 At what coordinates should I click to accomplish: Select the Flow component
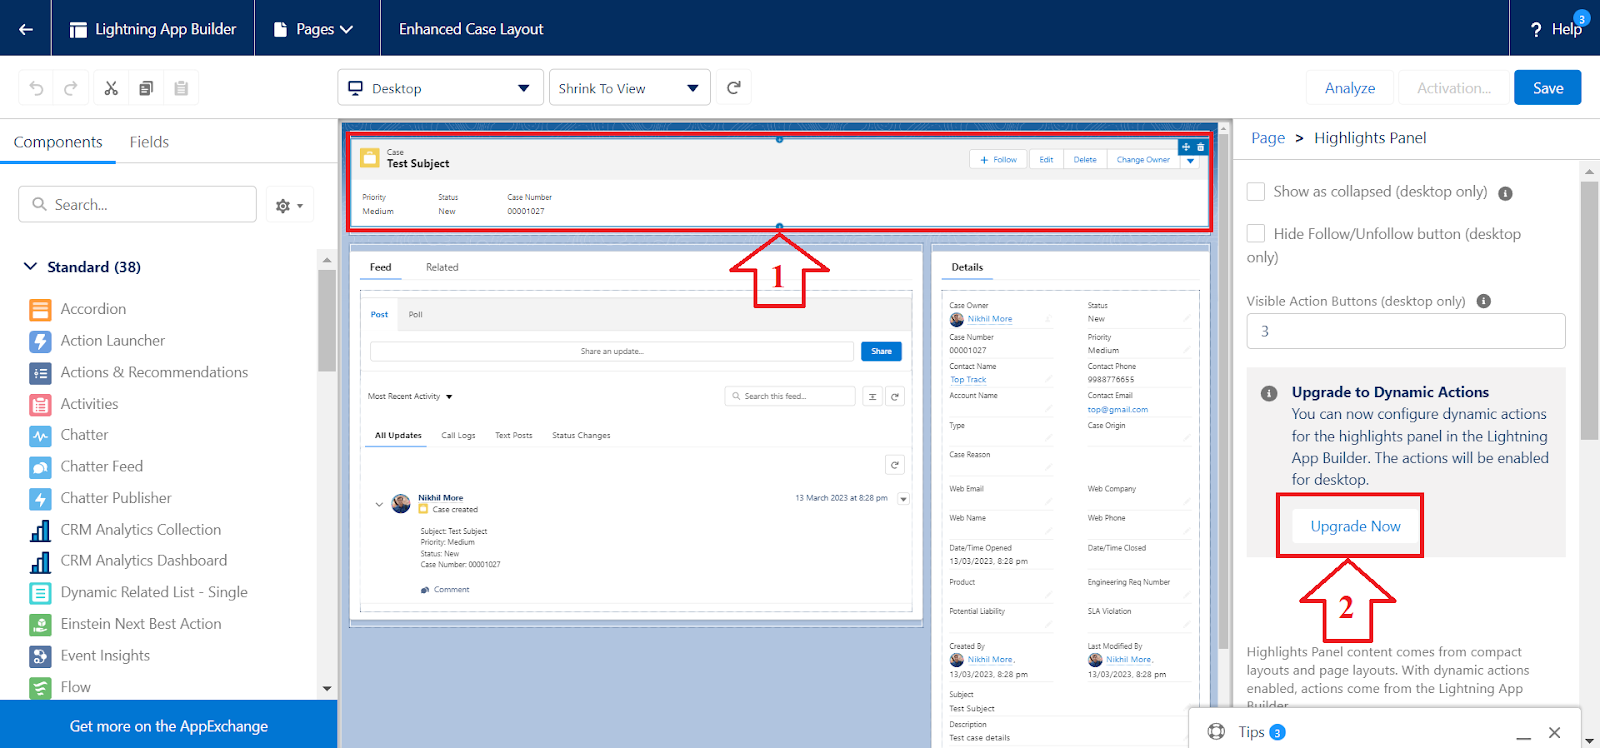coord(75,687)
